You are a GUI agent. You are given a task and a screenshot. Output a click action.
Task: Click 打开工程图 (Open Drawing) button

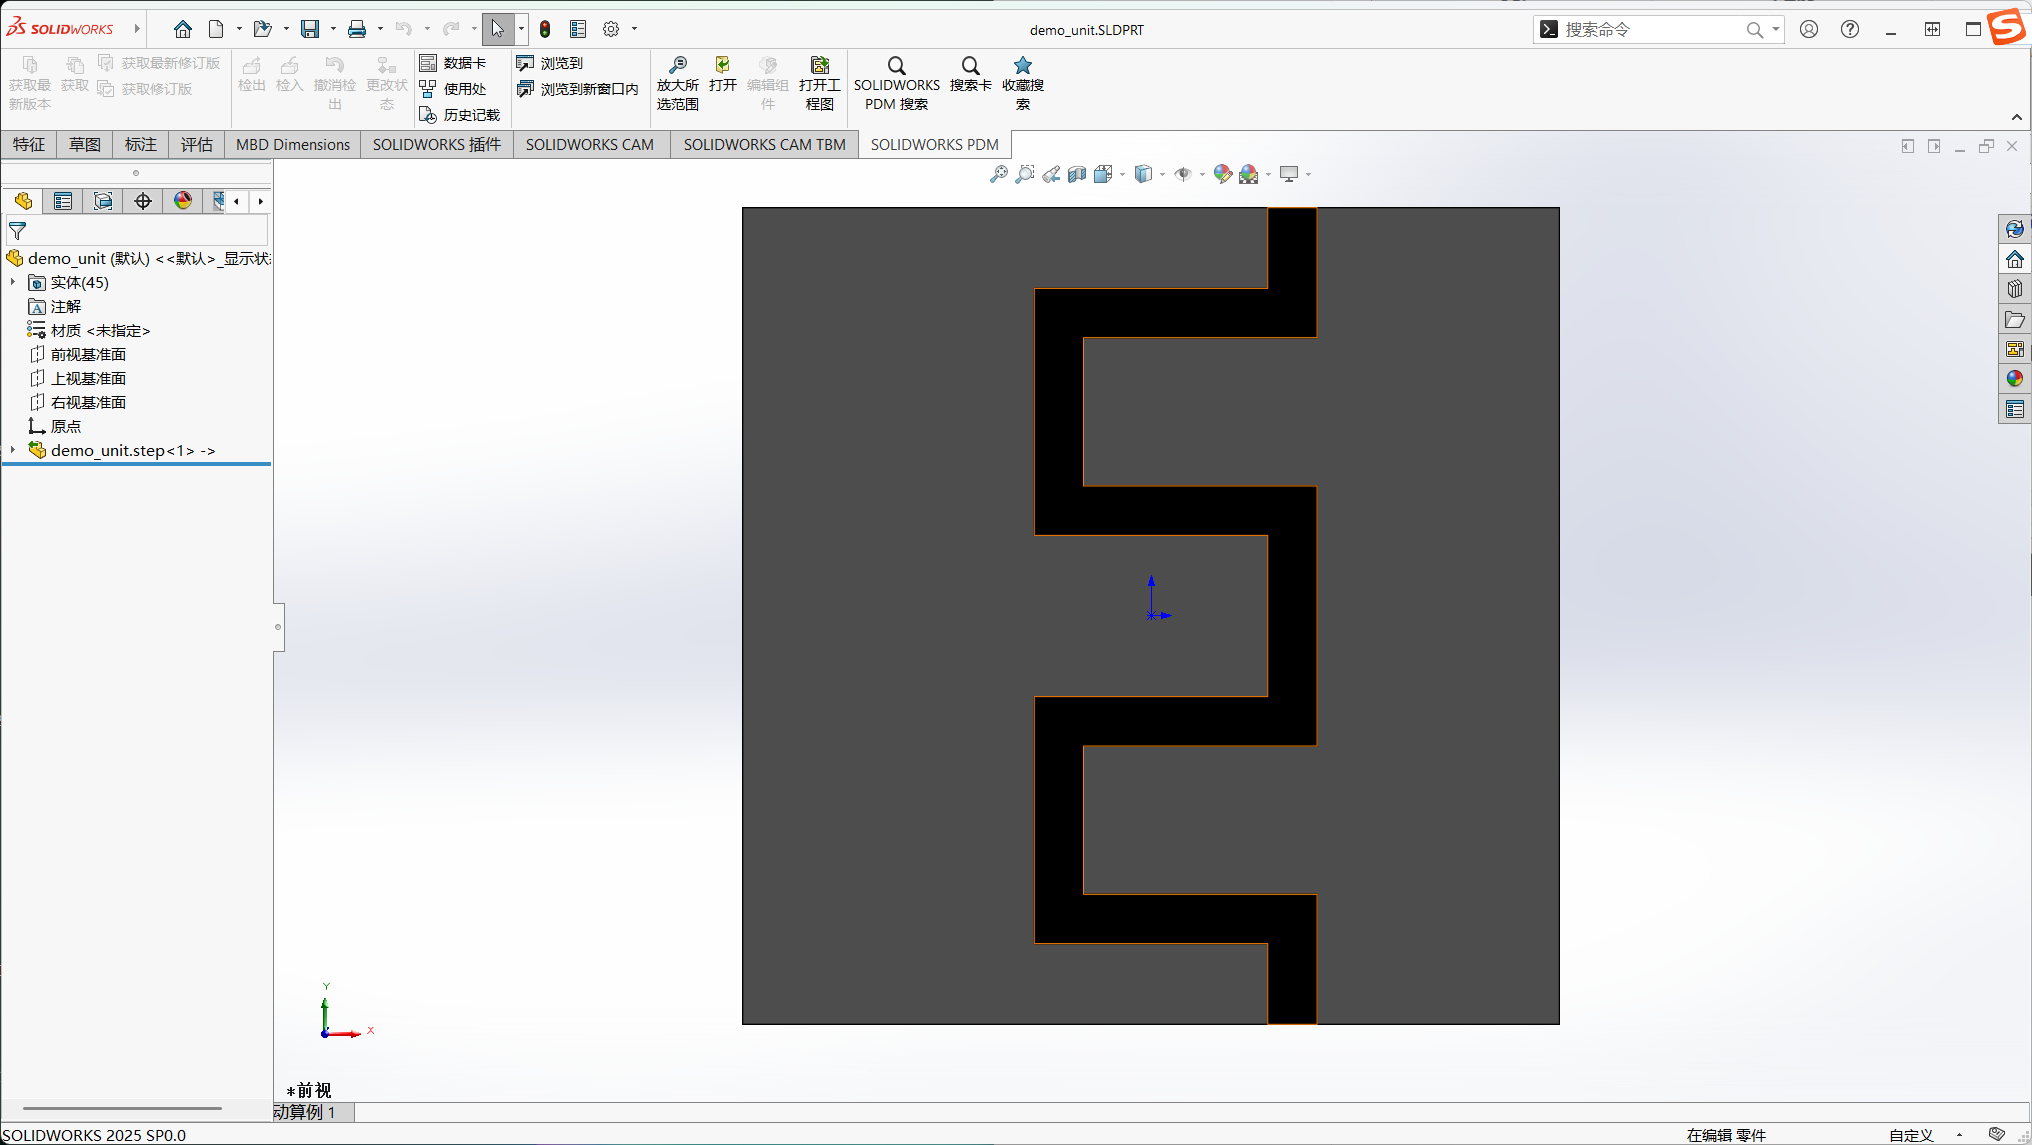point(819,84)
